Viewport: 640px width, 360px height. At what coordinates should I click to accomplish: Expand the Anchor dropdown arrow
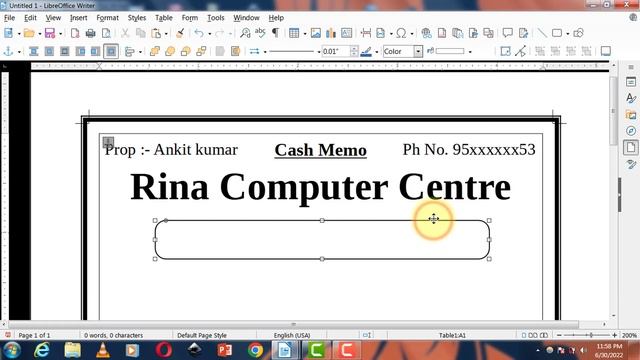(x=19, y=52)
